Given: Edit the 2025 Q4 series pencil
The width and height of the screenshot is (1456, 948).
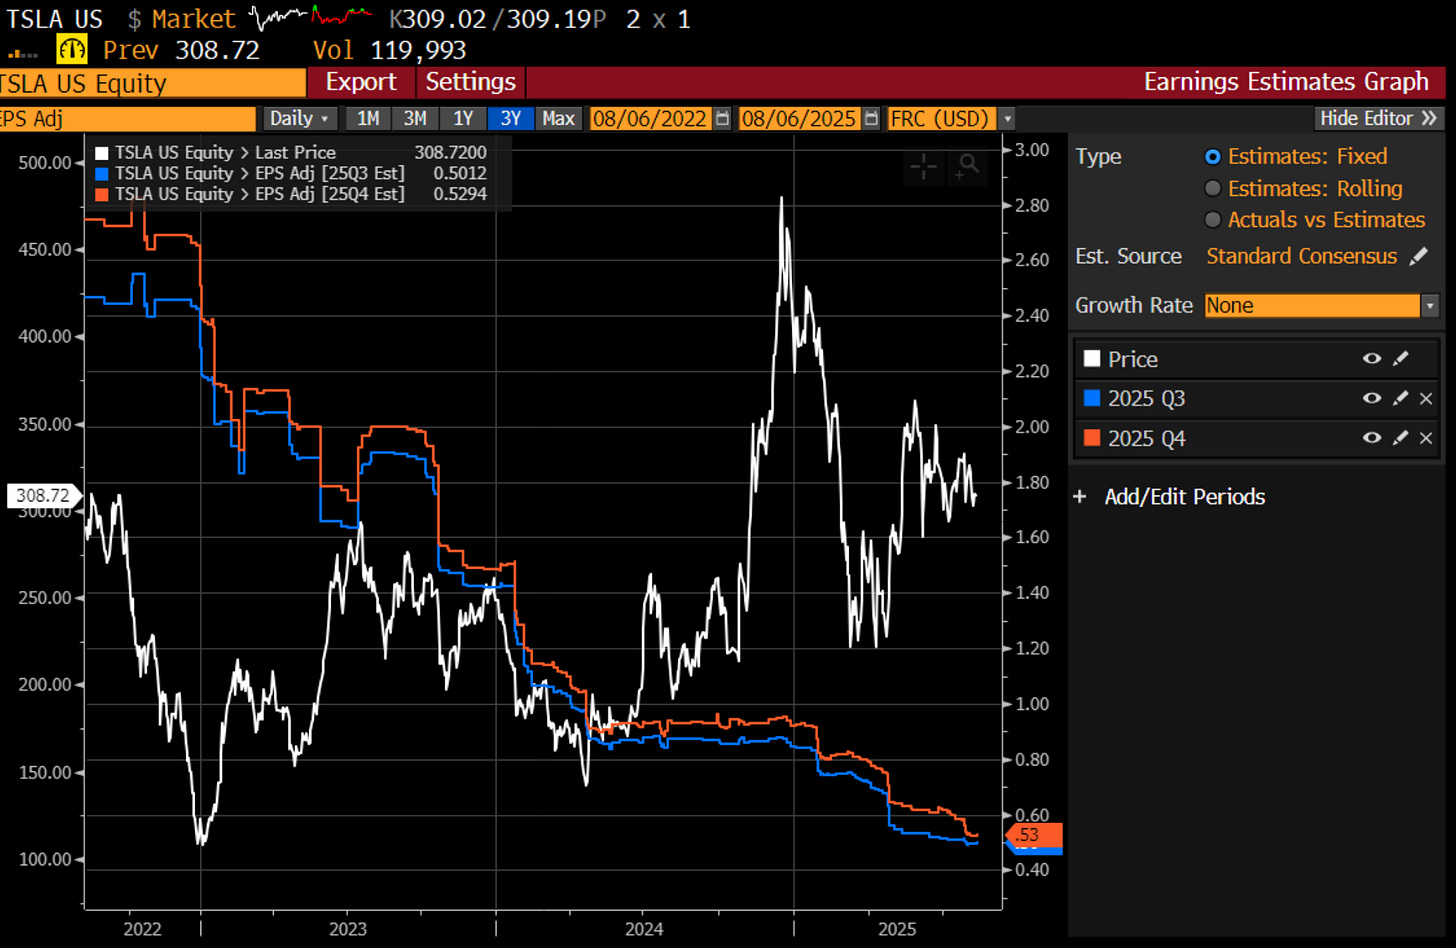Looking at the screenshot, I should tap(1400, 438).
